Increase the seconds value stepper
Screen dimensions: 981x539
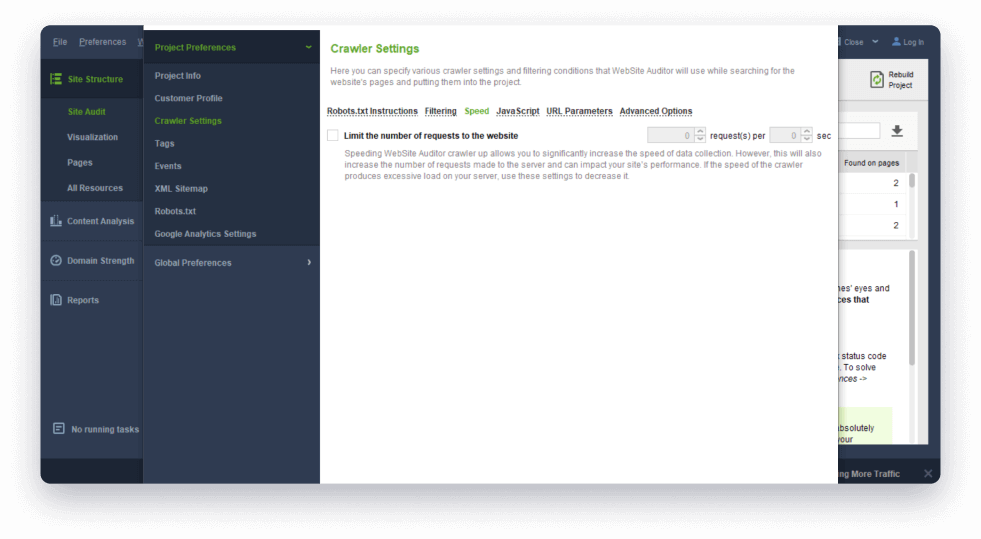pos(807,132)
